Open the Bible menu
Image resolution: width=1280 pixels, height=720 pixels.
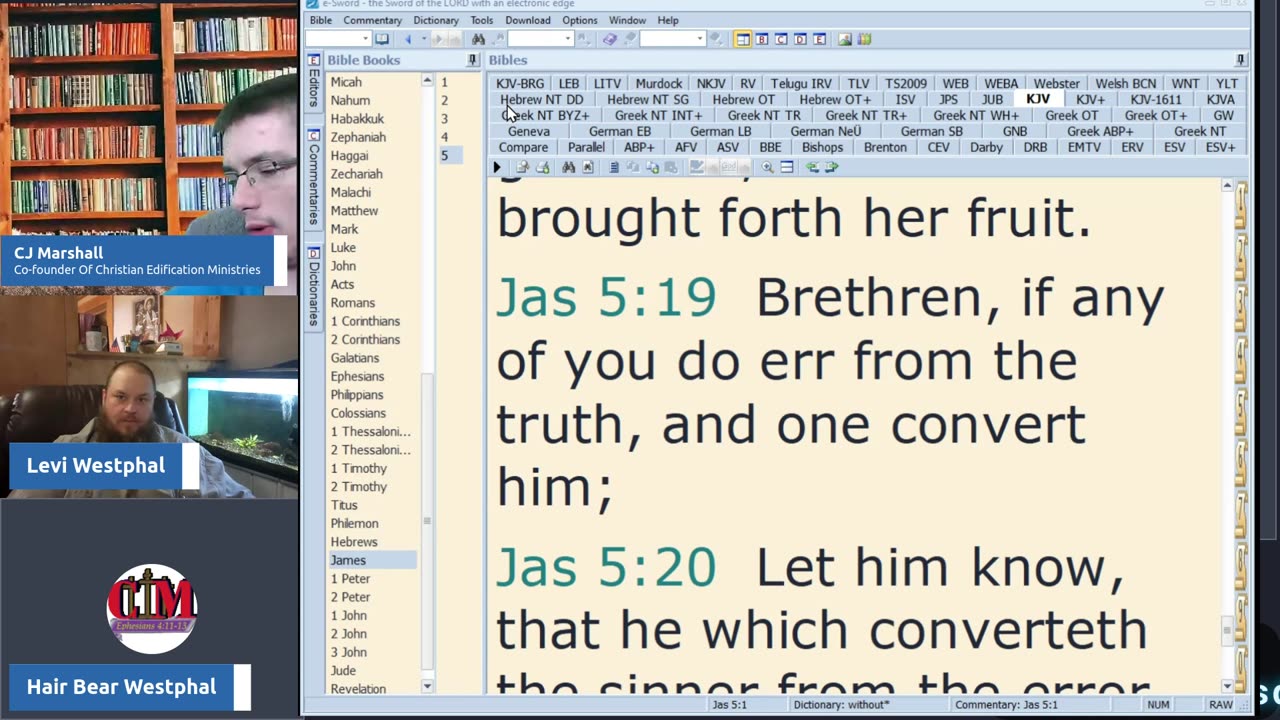321,20
